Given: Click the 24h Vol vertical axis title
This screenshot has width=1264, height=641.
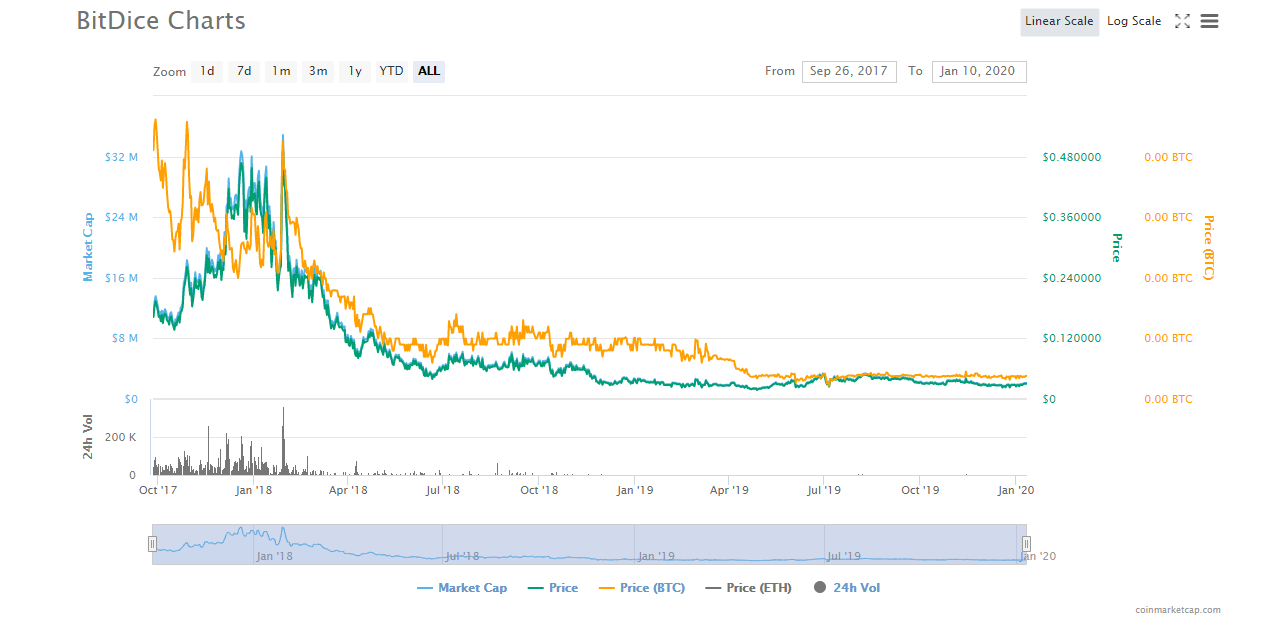Looking at the screenshot, I should 88,437.
